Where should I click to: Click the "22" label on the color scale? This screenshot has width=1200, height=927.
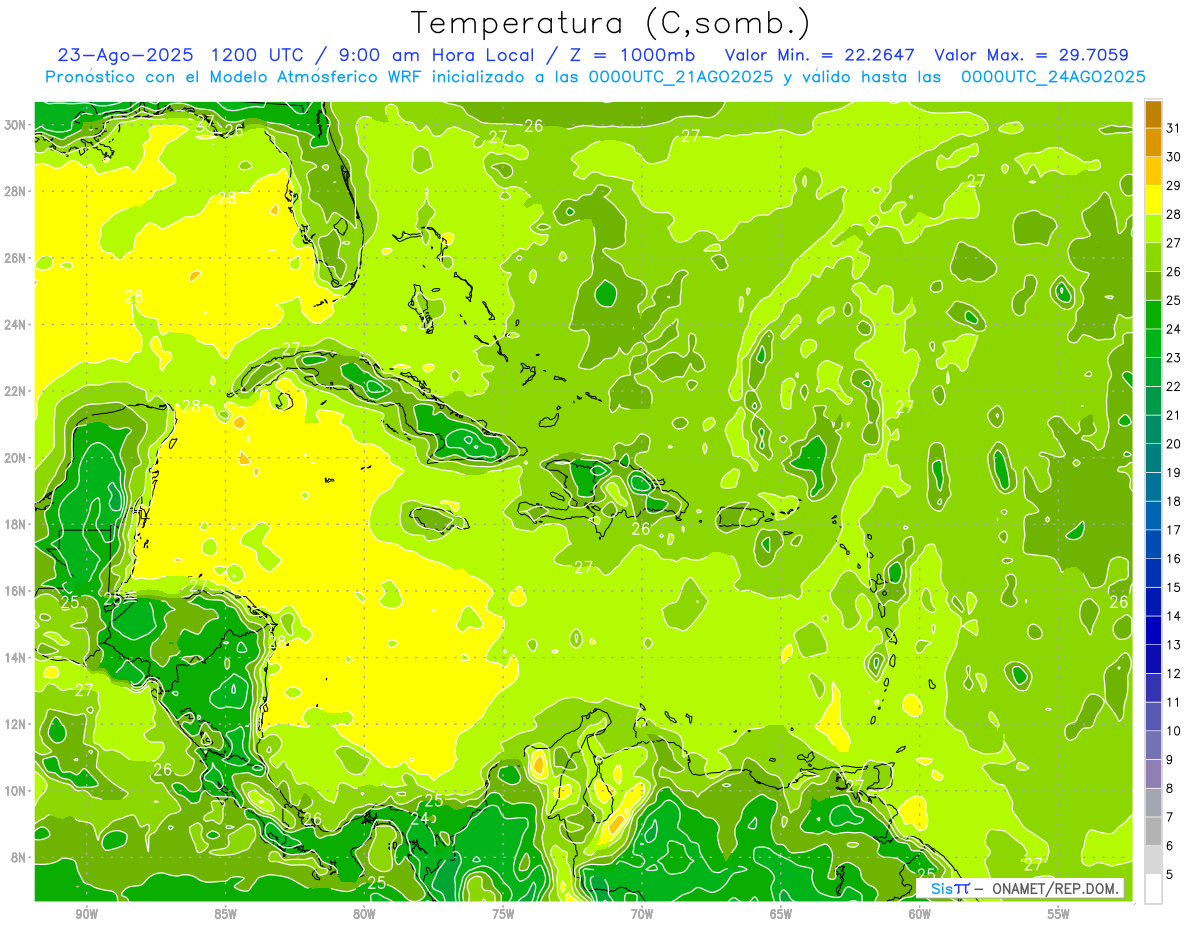click(x=1174, y=386)
